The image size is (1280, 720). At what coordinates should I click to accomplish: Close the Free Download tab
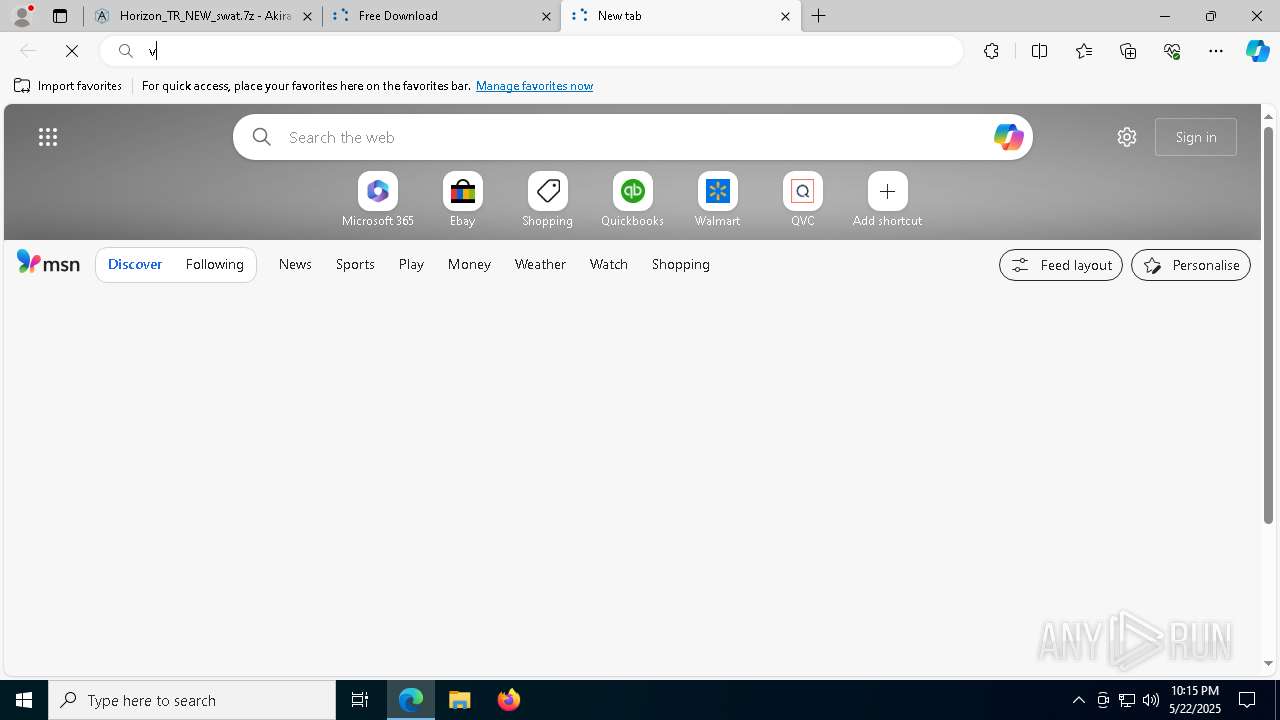pyautogui.click(x=547, y=16)
